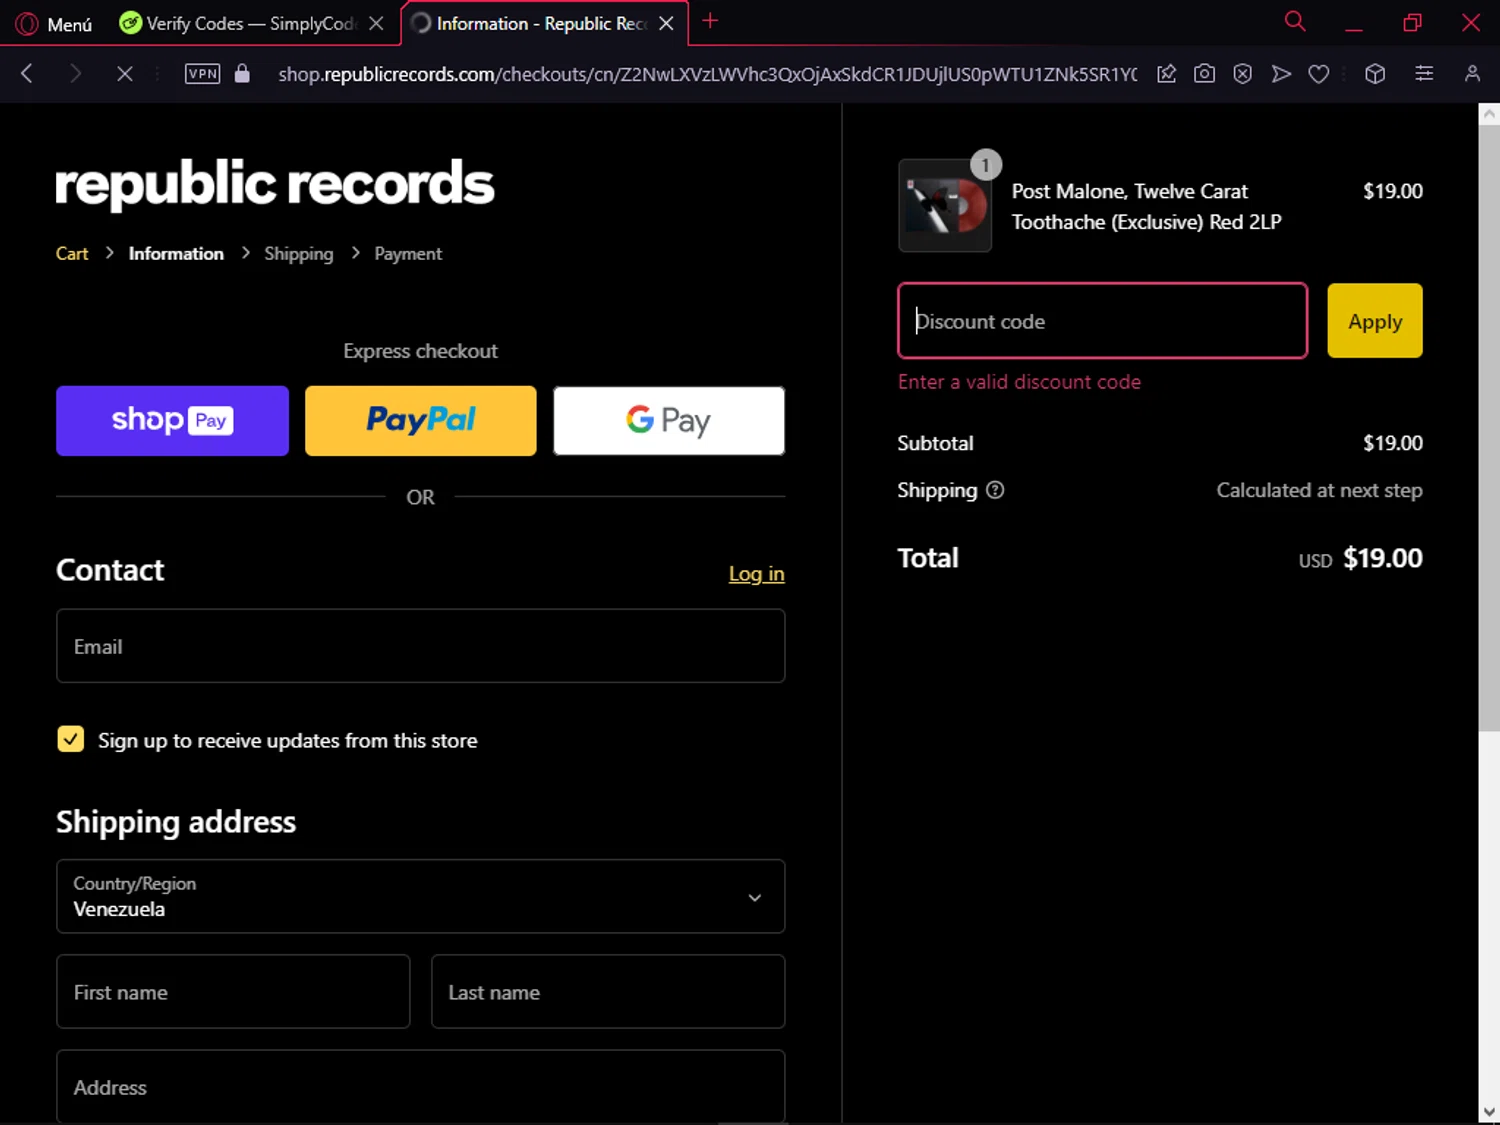Viewport: 1500px width, 1125px height.
Task: Click the Opera logo icon
Action: [x=27, y=23]
